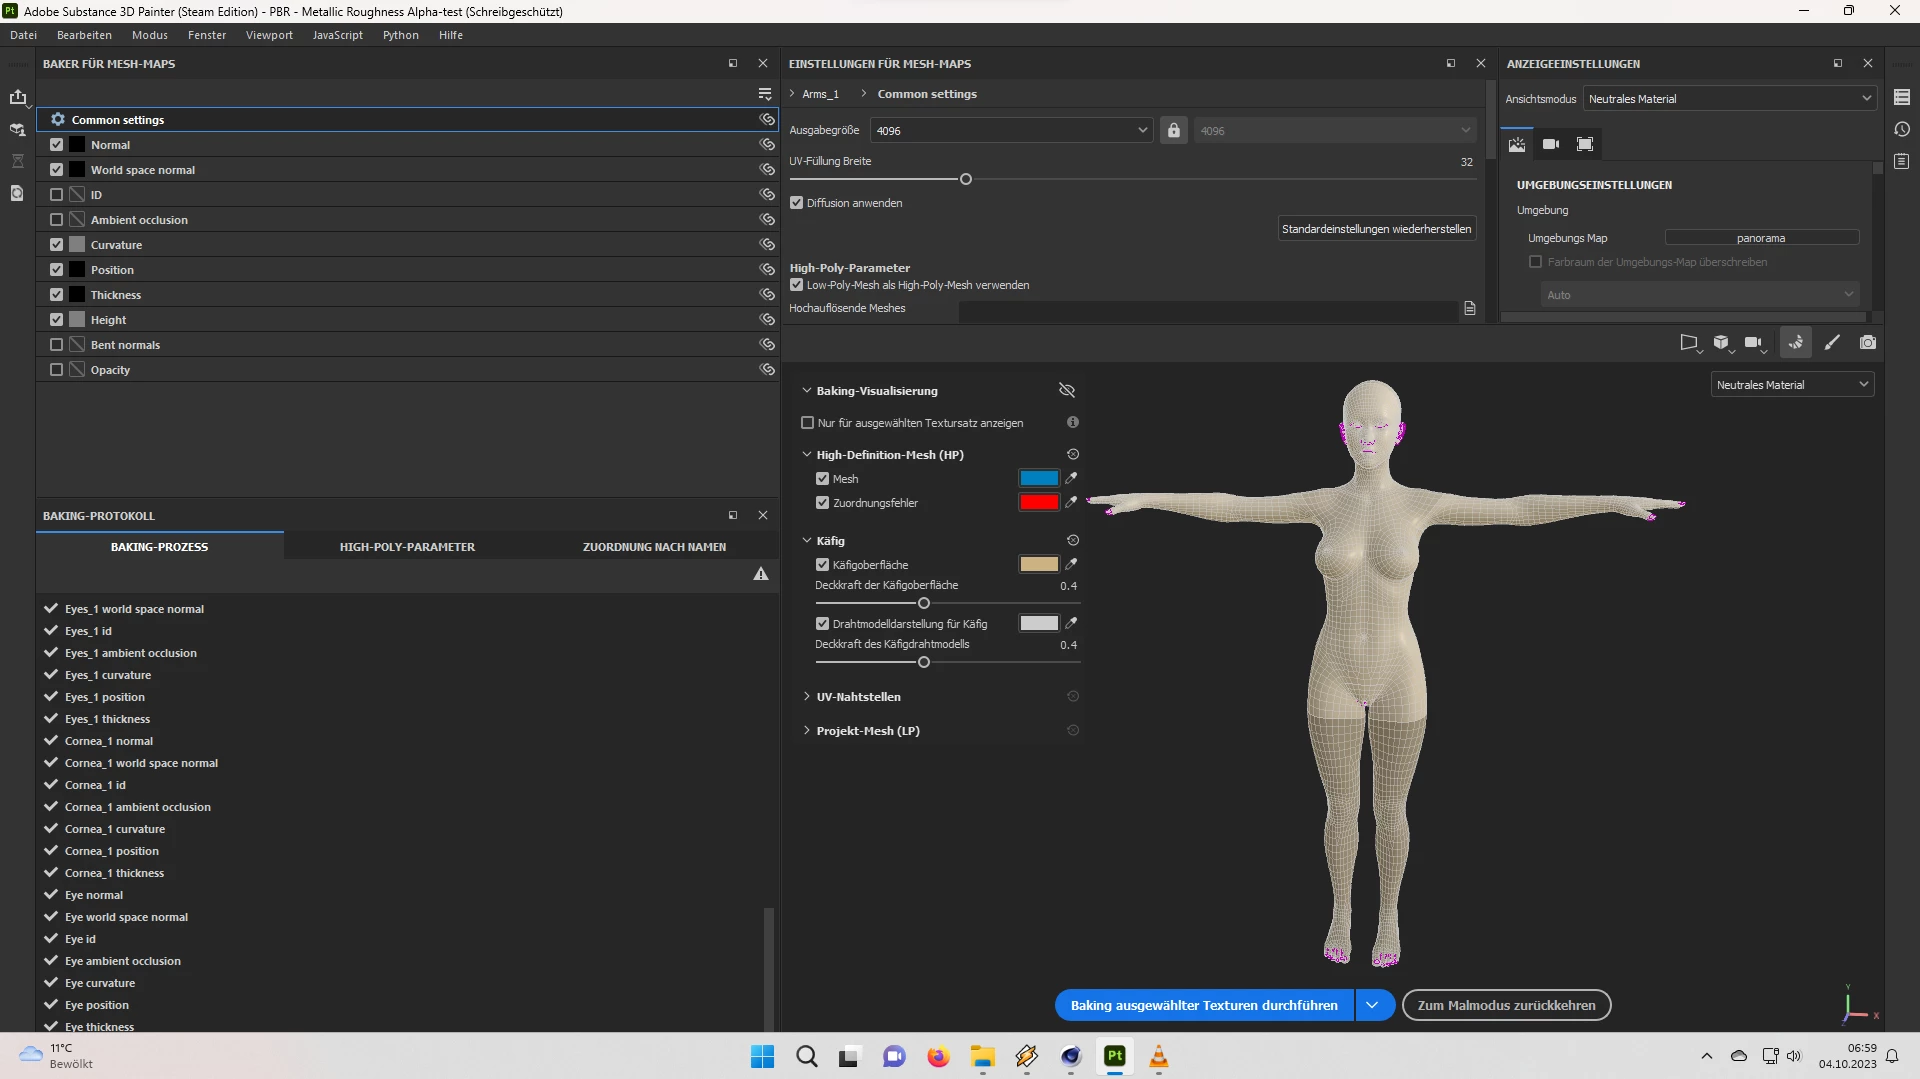The height and width of the screenshot is (1079, 1920).
Task: Reset Käfig settings icon
Action: [x=1073, y=541]
